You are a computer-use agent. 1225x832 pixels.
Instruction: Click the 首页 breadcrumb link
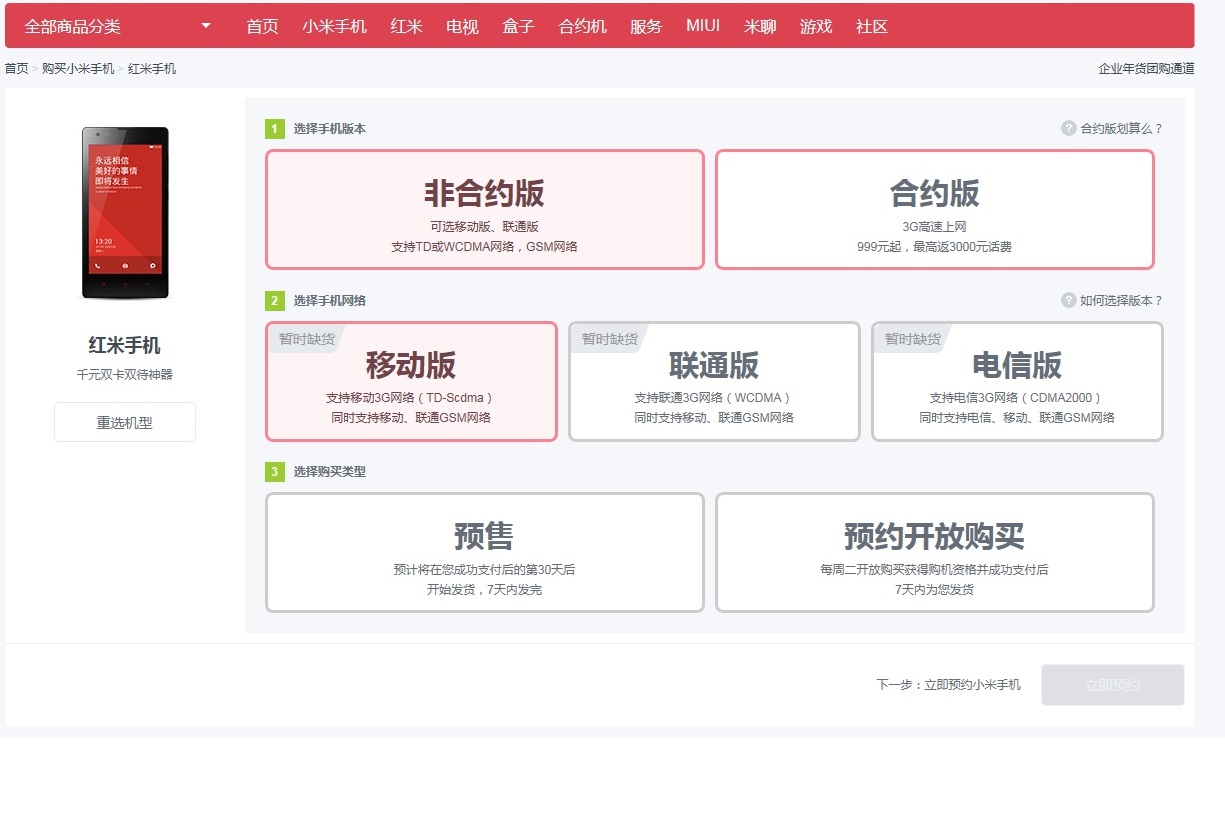point(17,69)
